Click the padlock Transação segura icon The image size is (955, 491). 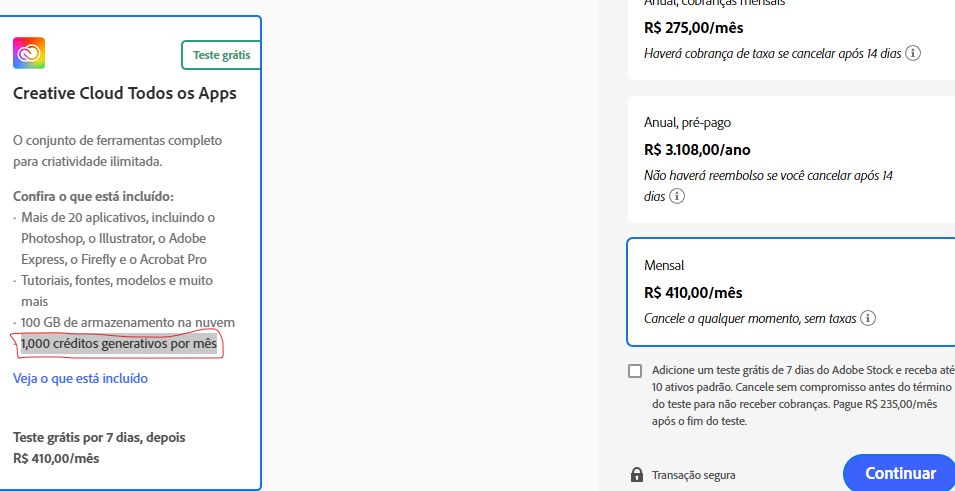pos(636,475)
